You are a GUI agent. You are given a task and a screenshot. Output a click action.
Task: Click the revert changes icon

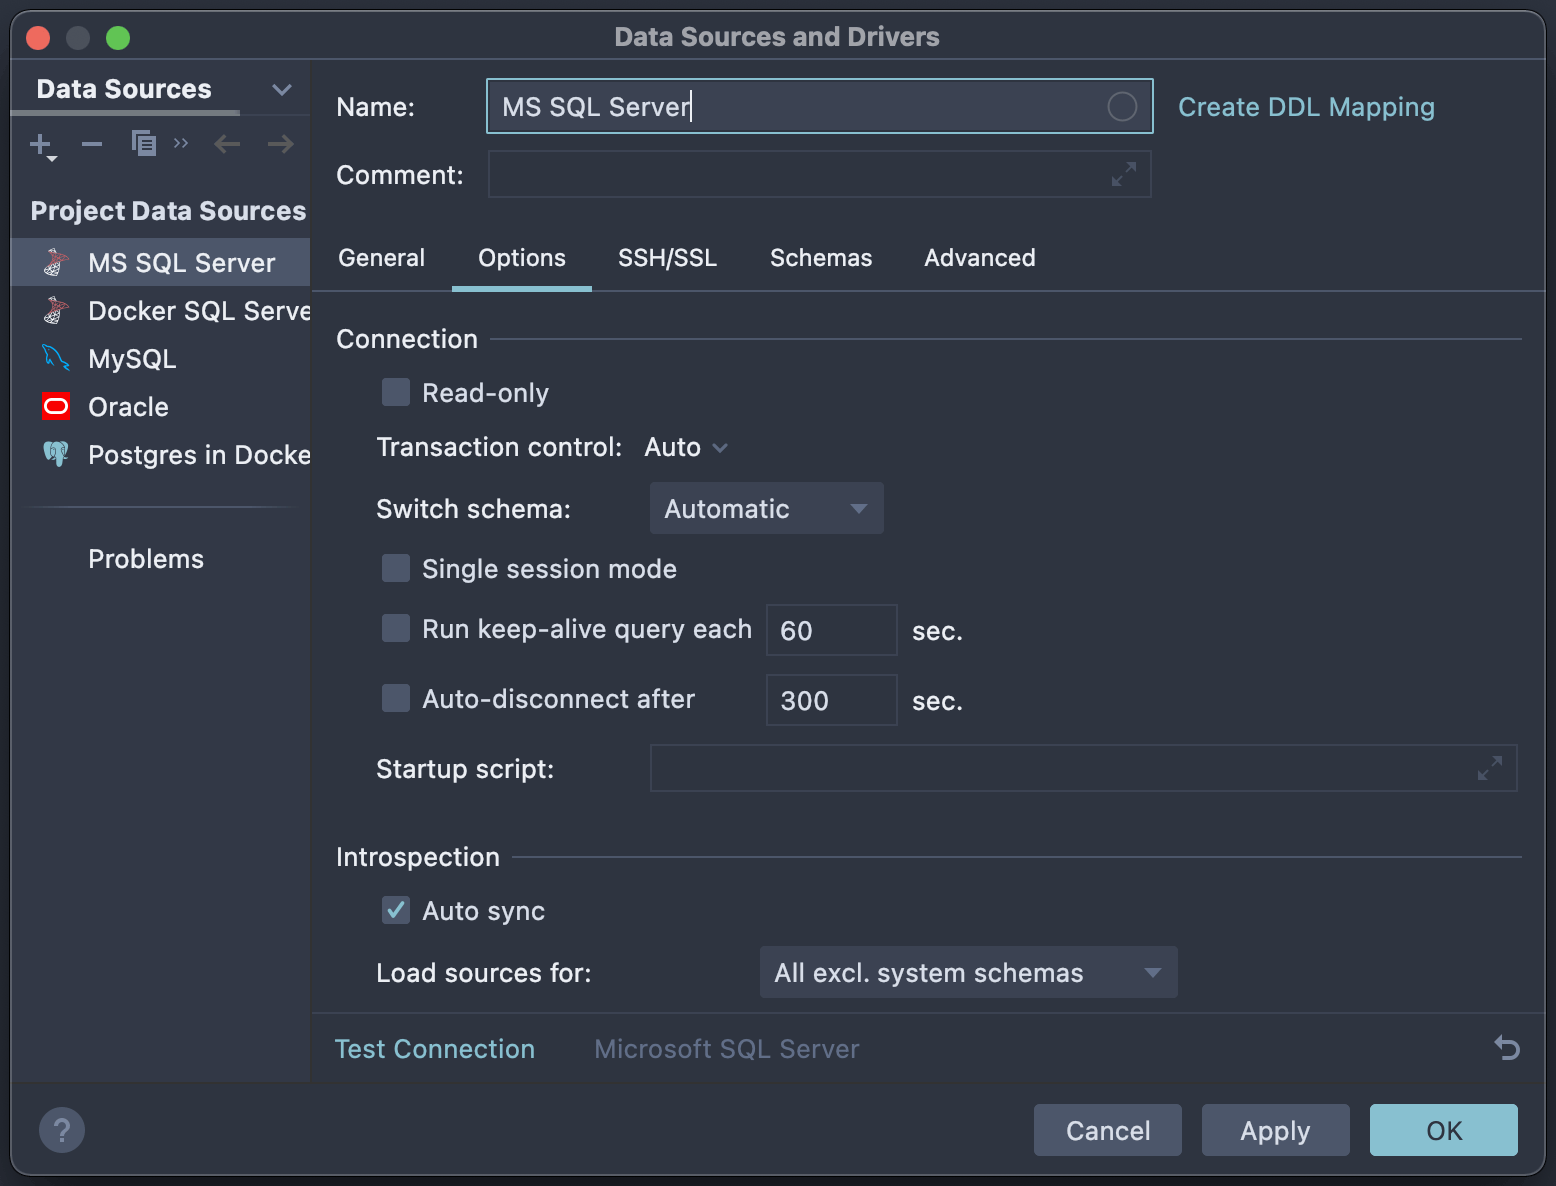click(x=1507, y=1047)
